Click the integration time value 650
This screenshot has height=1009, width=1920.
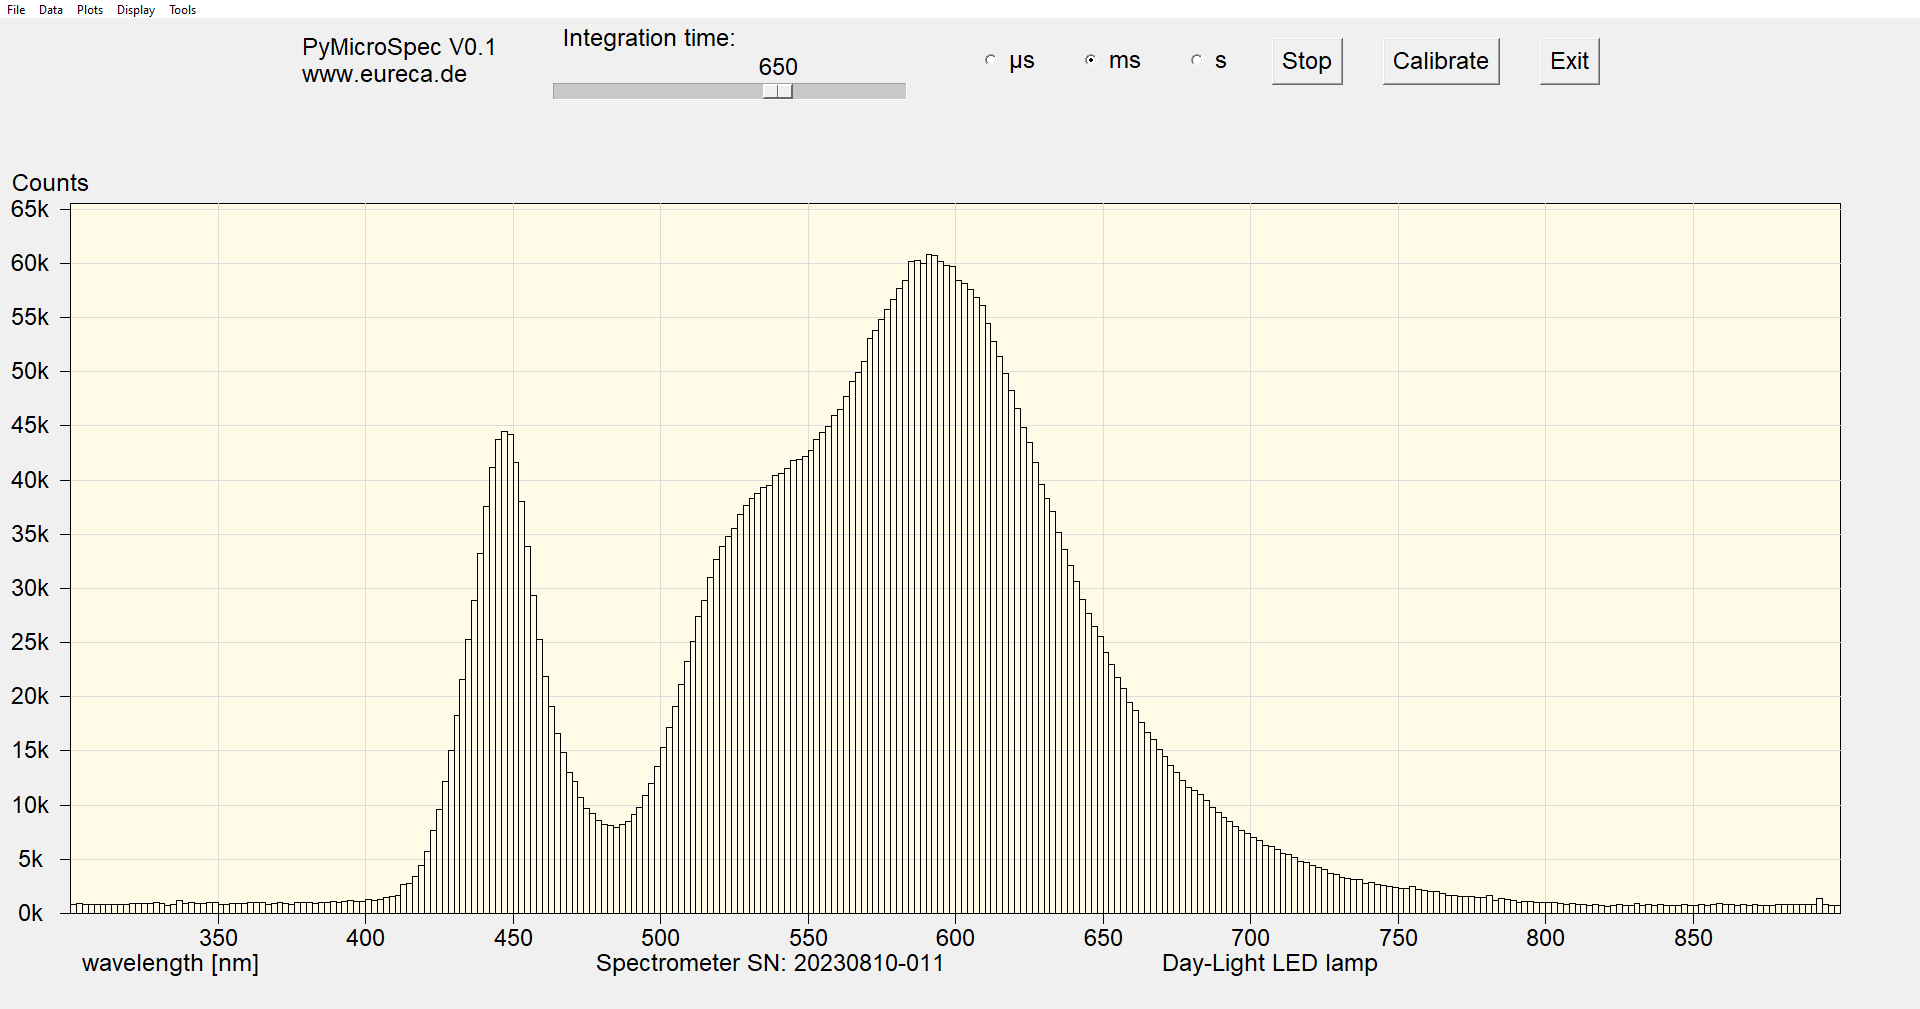[x=778, y=67]
